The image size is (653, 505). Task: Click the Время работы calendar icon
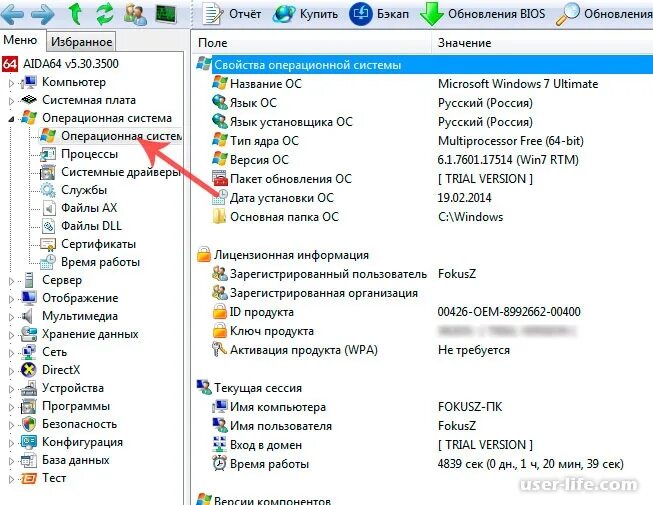coord(48,262)
